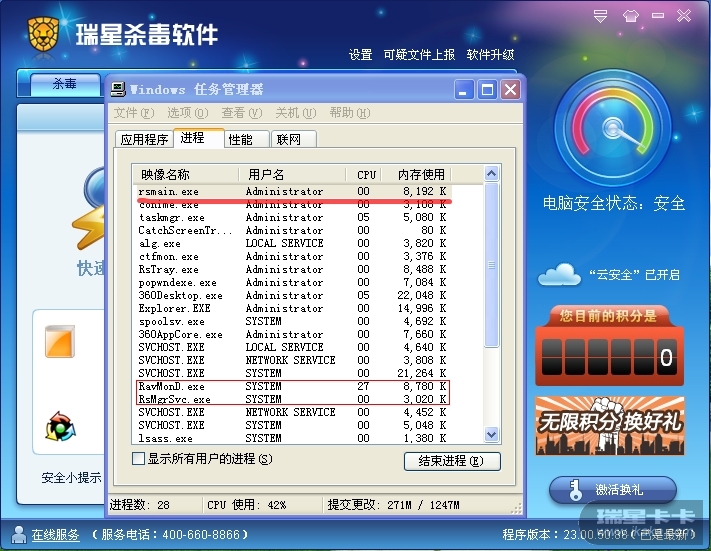The image size is (711, 551).
Task: Select the 360AppCore.exe process row
Action: 292,335
